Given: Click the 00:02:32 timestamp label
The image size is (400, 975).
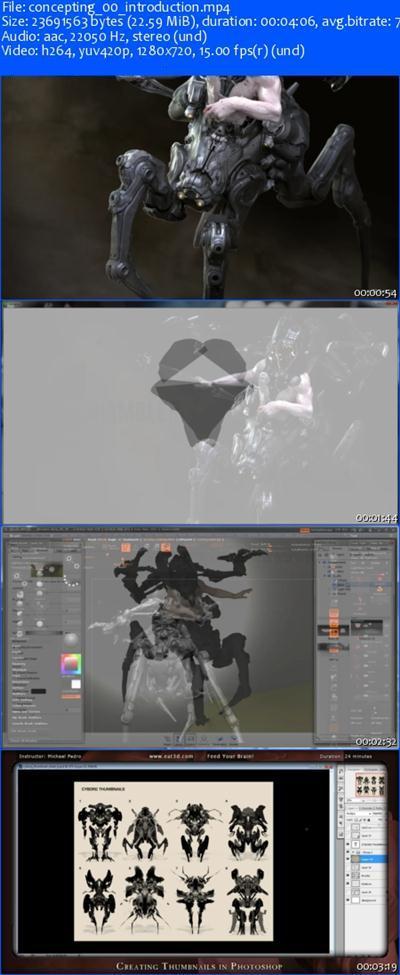Looking at the screenshot, I should tap(375, 742).
